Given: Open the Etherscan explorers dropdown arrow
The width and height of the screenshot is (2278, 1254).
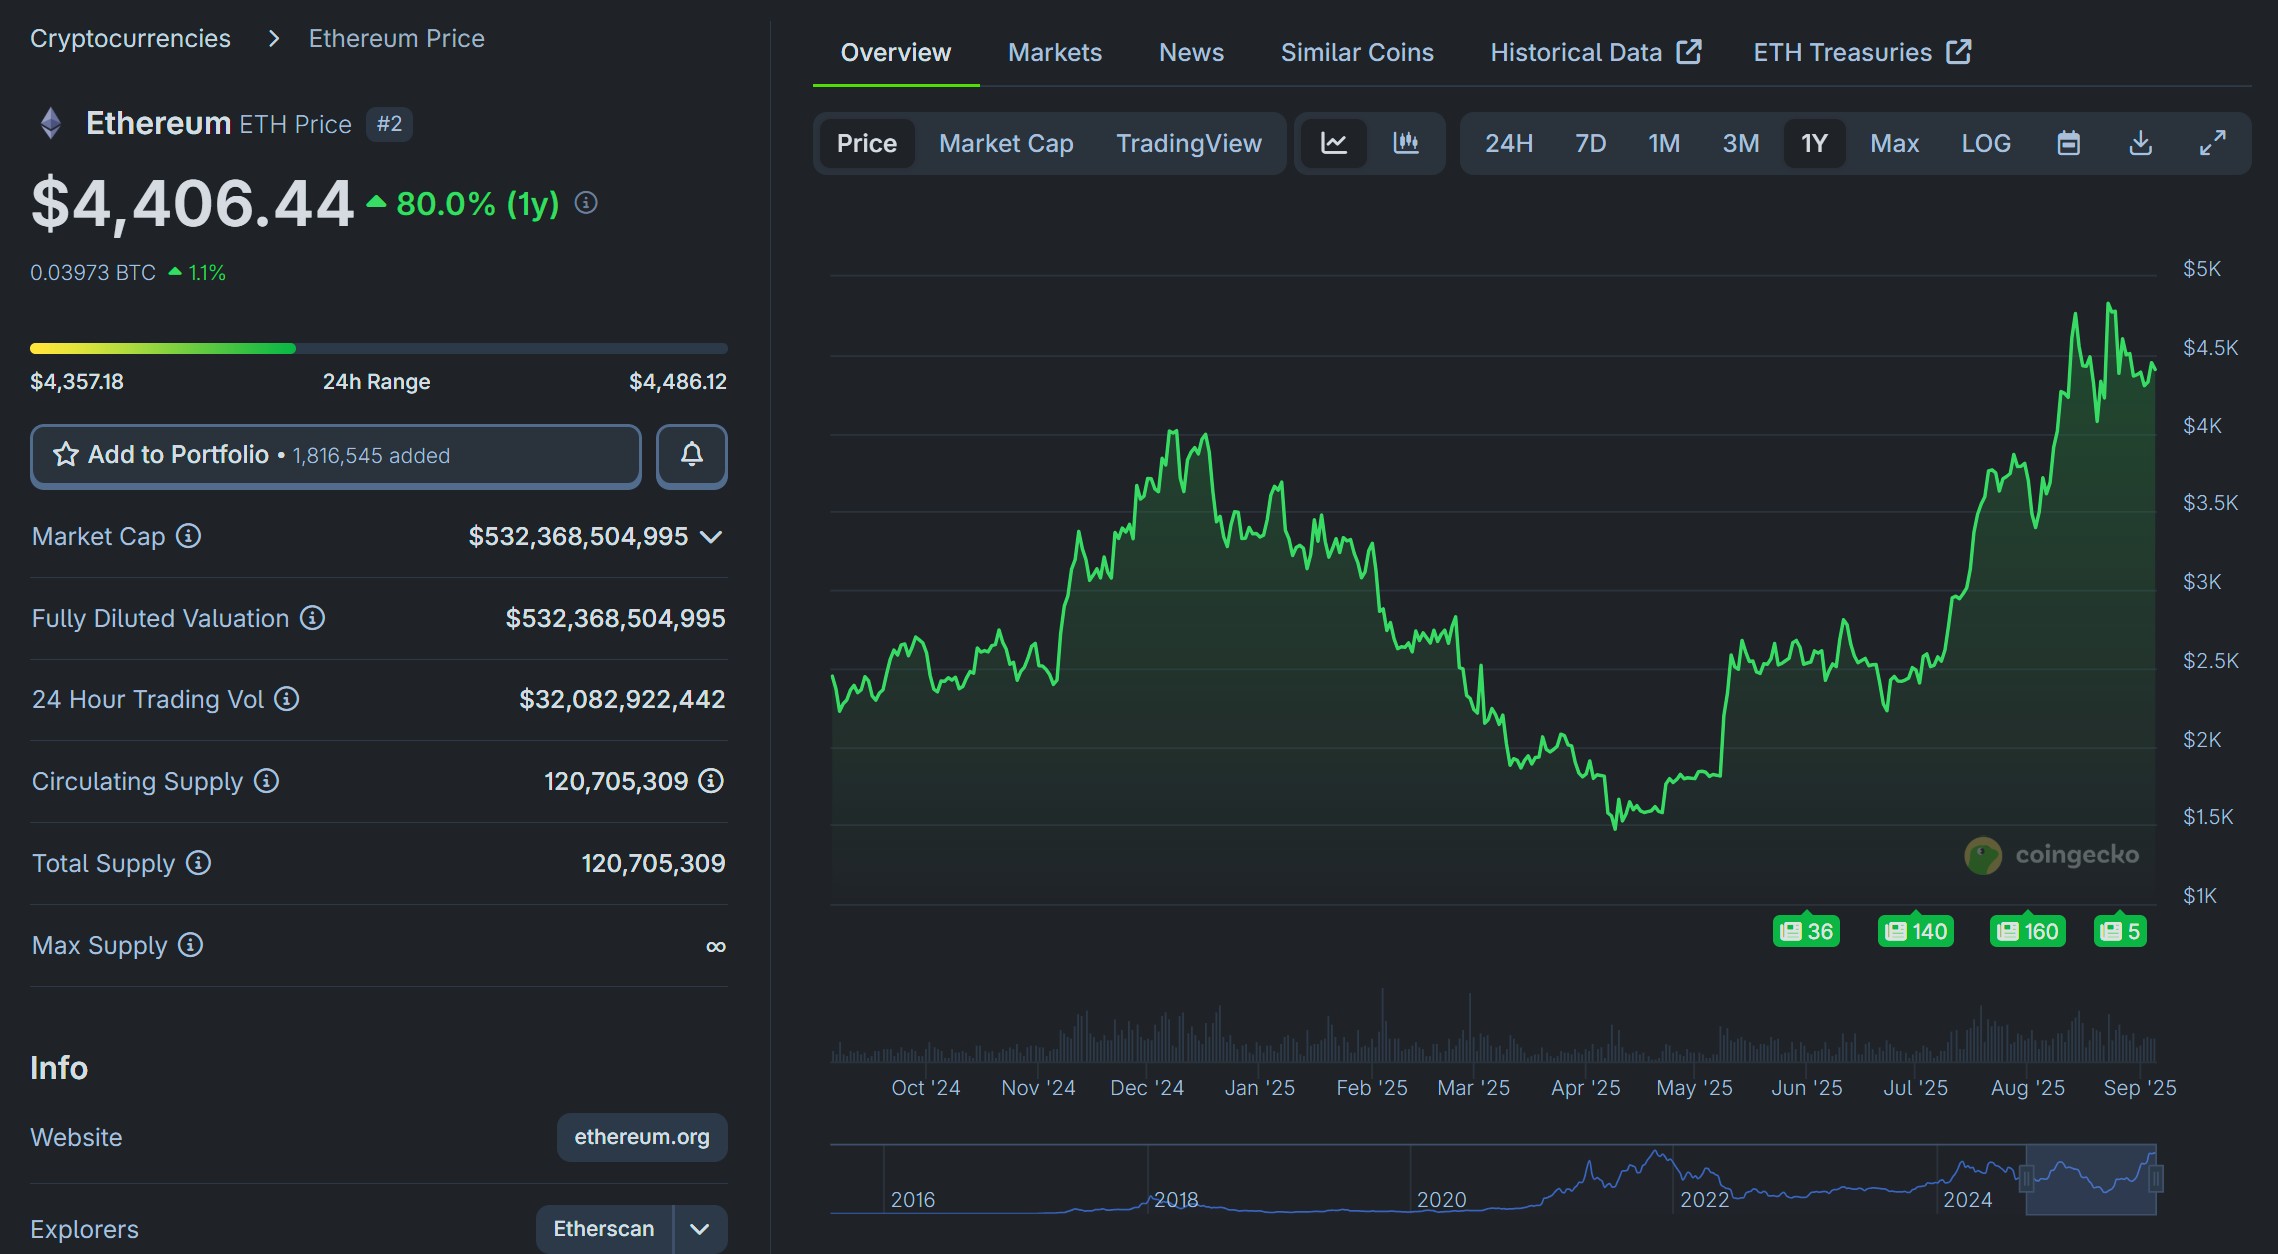Looking at the screenshot, I should tap(700, 1229).
